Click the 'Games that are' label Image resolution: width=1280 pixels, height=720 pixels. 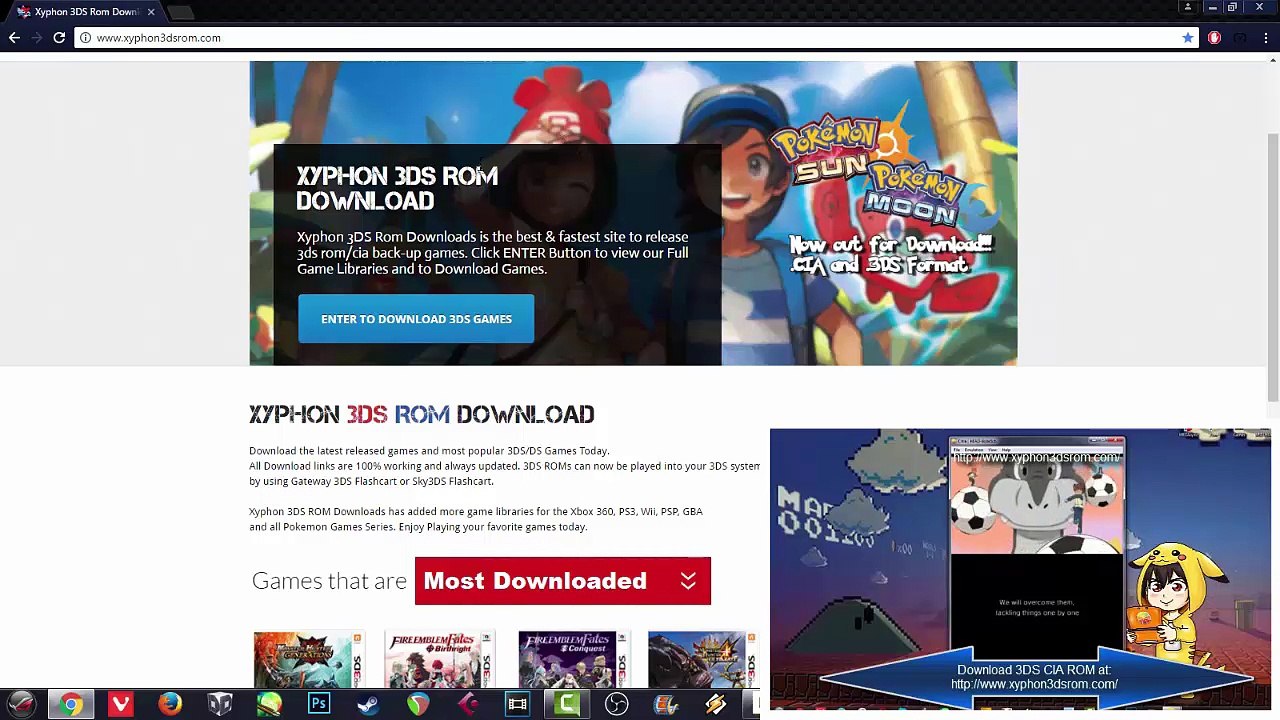[x=329, y=581]
